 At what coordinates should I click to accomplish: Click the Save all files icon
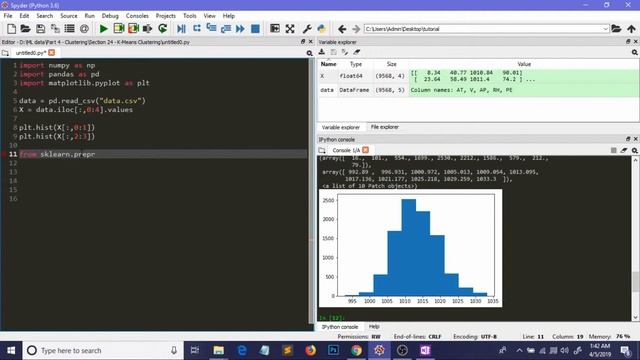point(55,29)
